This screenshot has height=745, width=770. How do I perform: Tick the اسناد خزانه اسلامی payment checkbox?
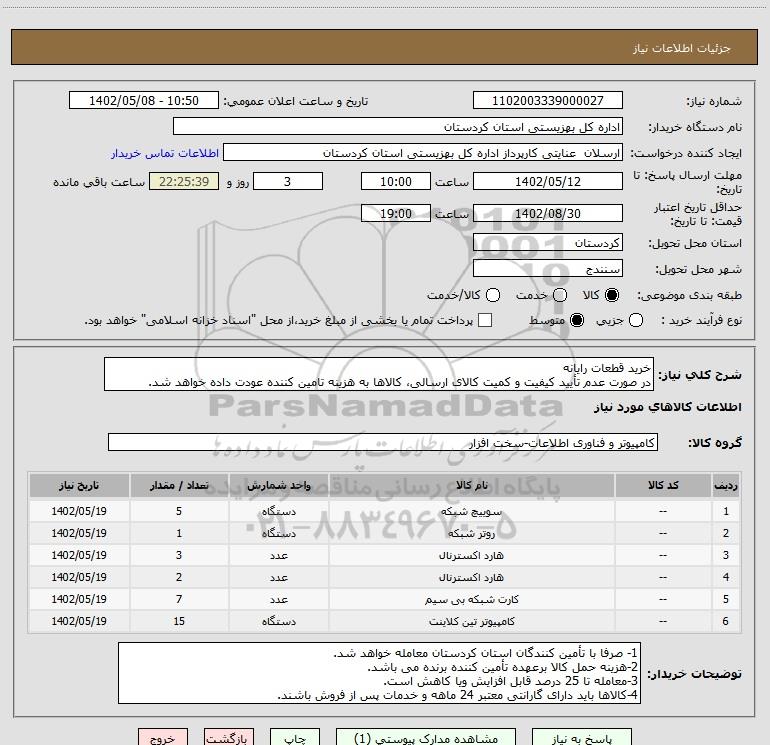(x=485, y=320)
